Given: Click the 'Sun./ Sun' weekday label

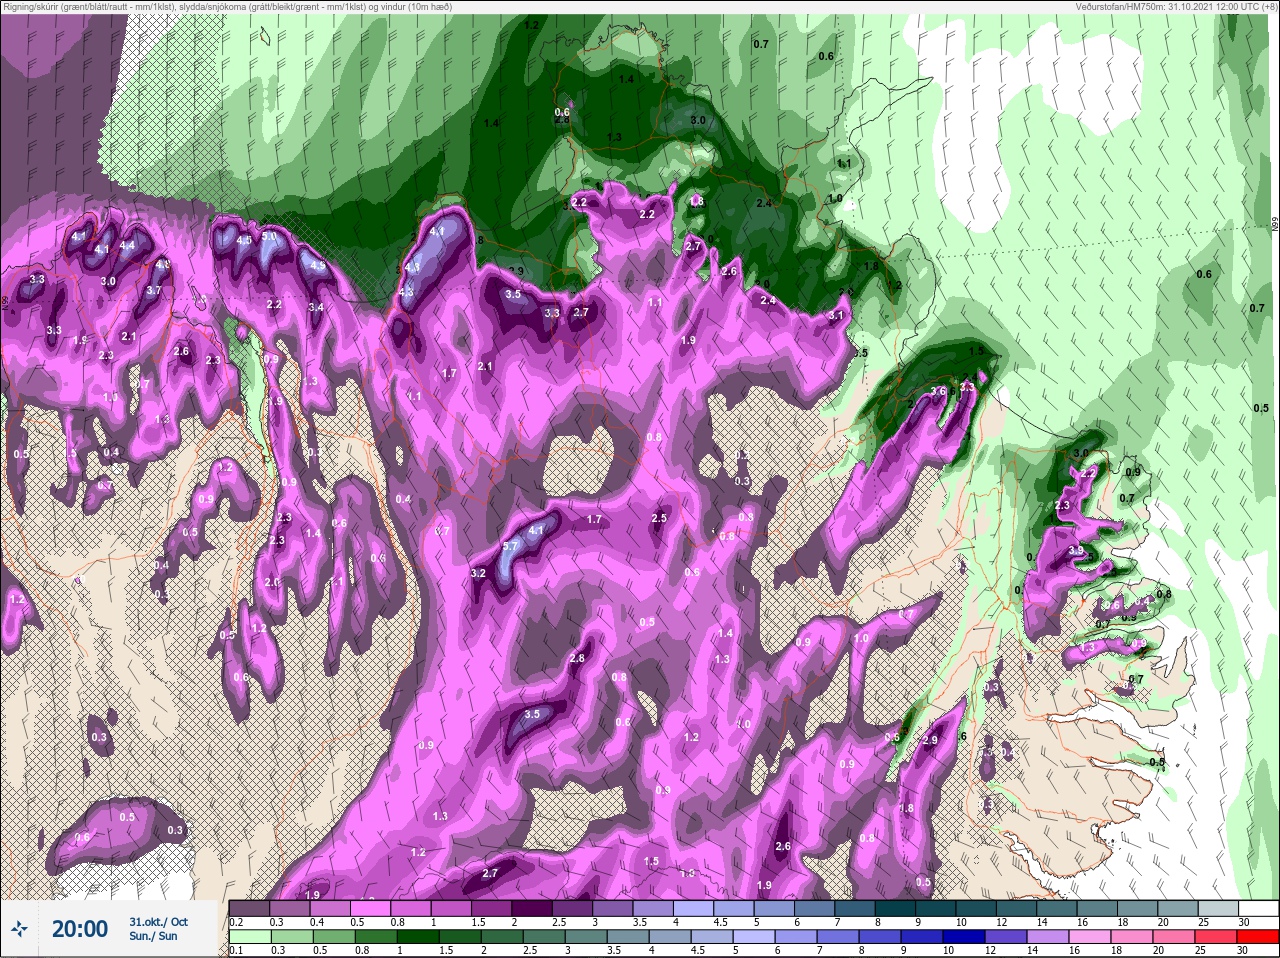Looking at the screenshot, I should (x=153, y=937).
